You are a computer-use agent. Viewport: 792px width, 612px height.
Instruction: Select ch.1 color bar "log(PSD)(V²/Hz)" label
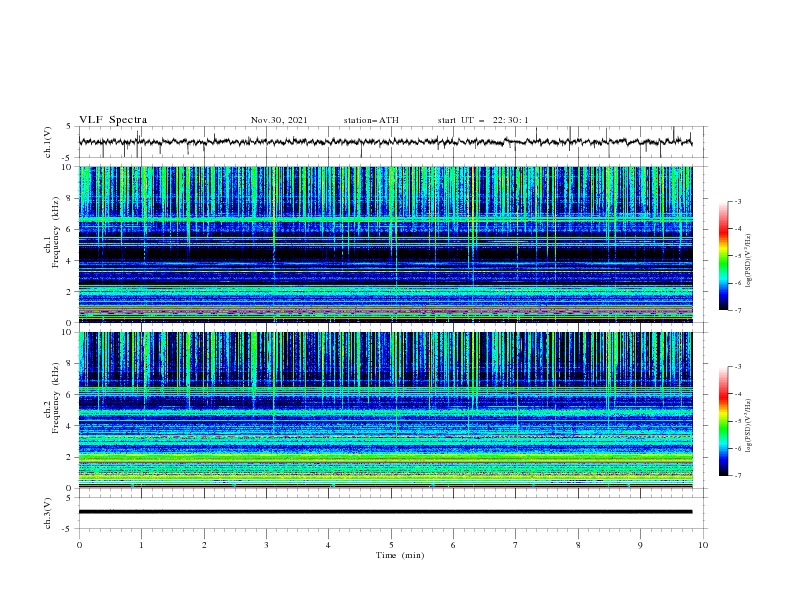pos(748,260)
